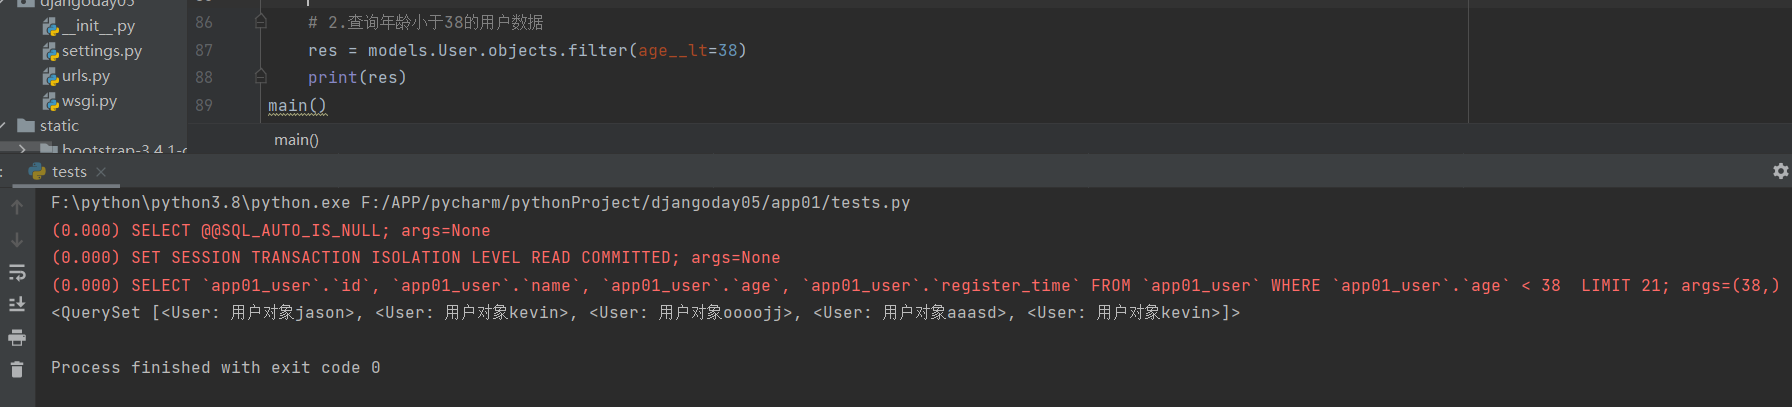Click the main() breadcrumb below the editor
Viewport: 1792px width, 407px height.
[296, 140]
